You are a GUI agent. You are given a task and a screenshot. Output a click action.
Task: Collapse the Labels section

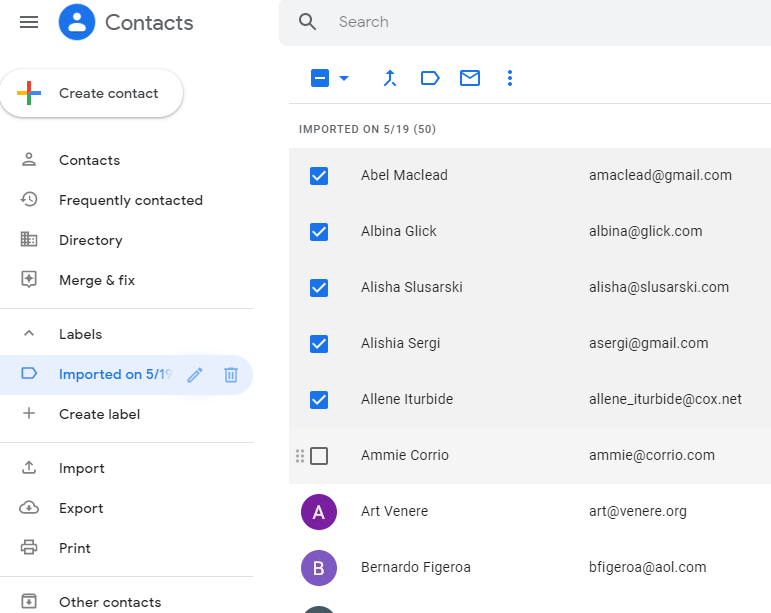29,334
